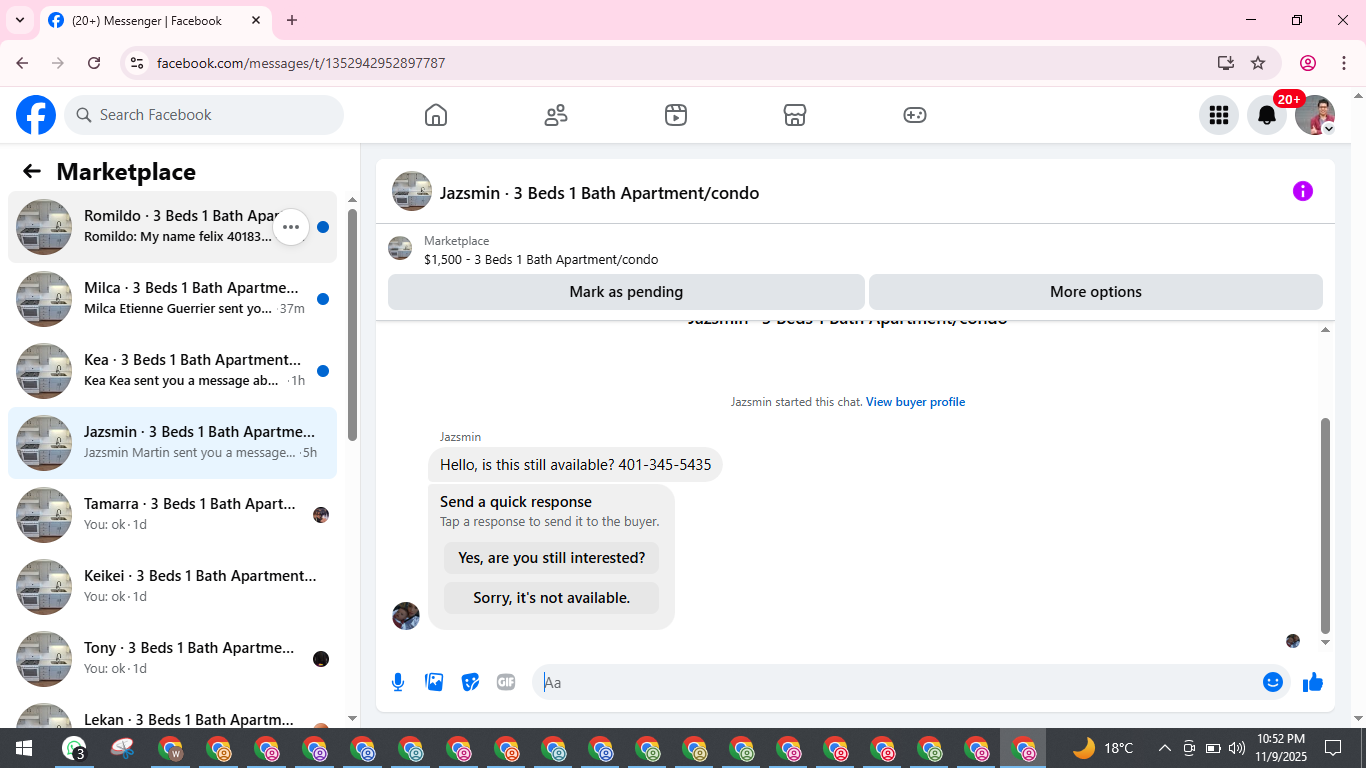This screenshot has width=1366, height=768.
Task: Open the View buyer profile link
Action: (915, 402)
